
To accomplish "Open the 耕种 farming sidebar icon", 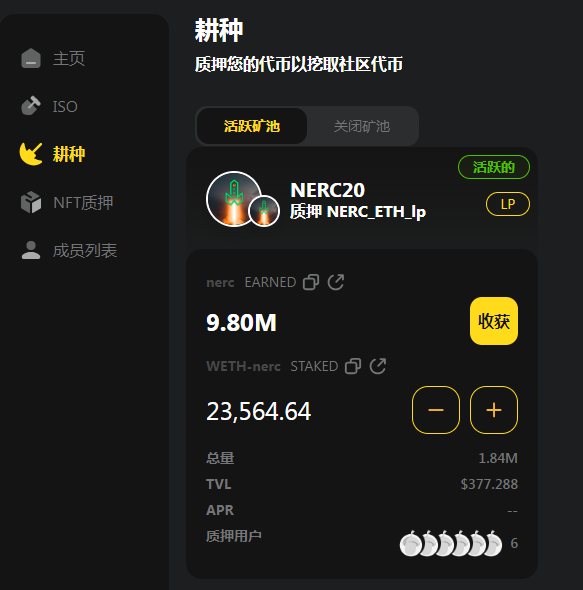I will pos(31,154).
